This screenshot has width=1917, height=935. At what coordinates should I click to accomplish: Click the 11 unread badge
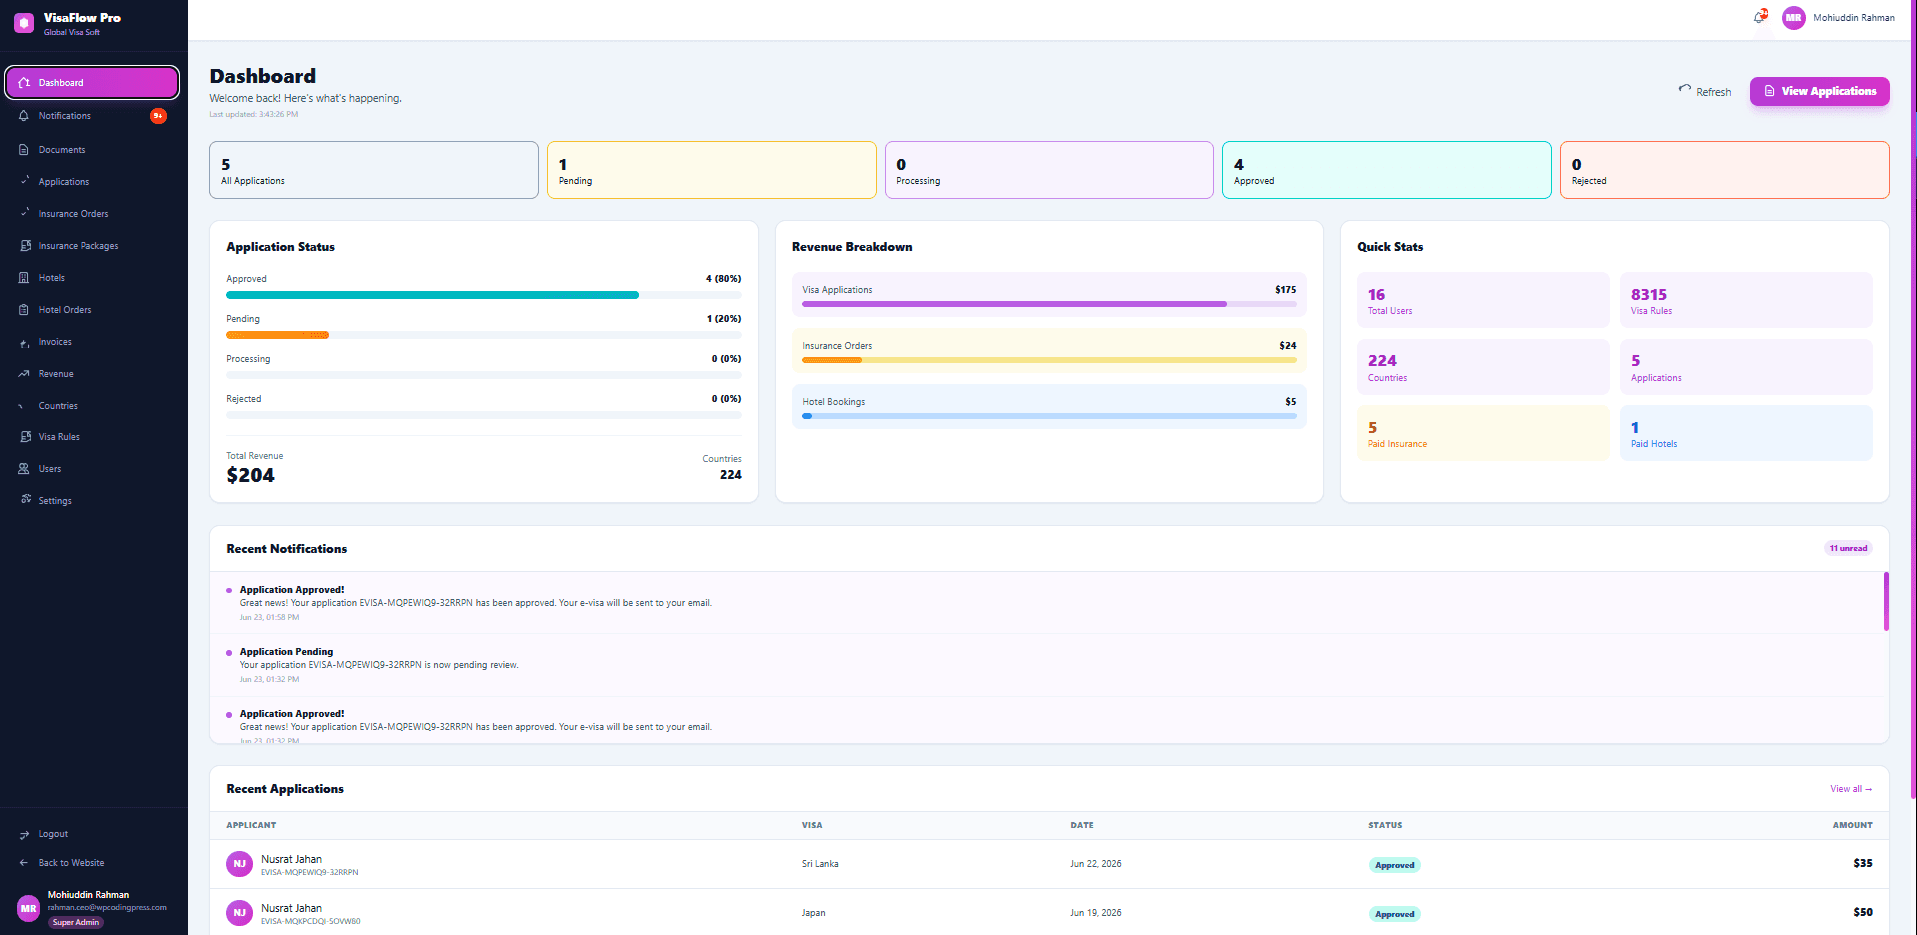[1848, 548]
